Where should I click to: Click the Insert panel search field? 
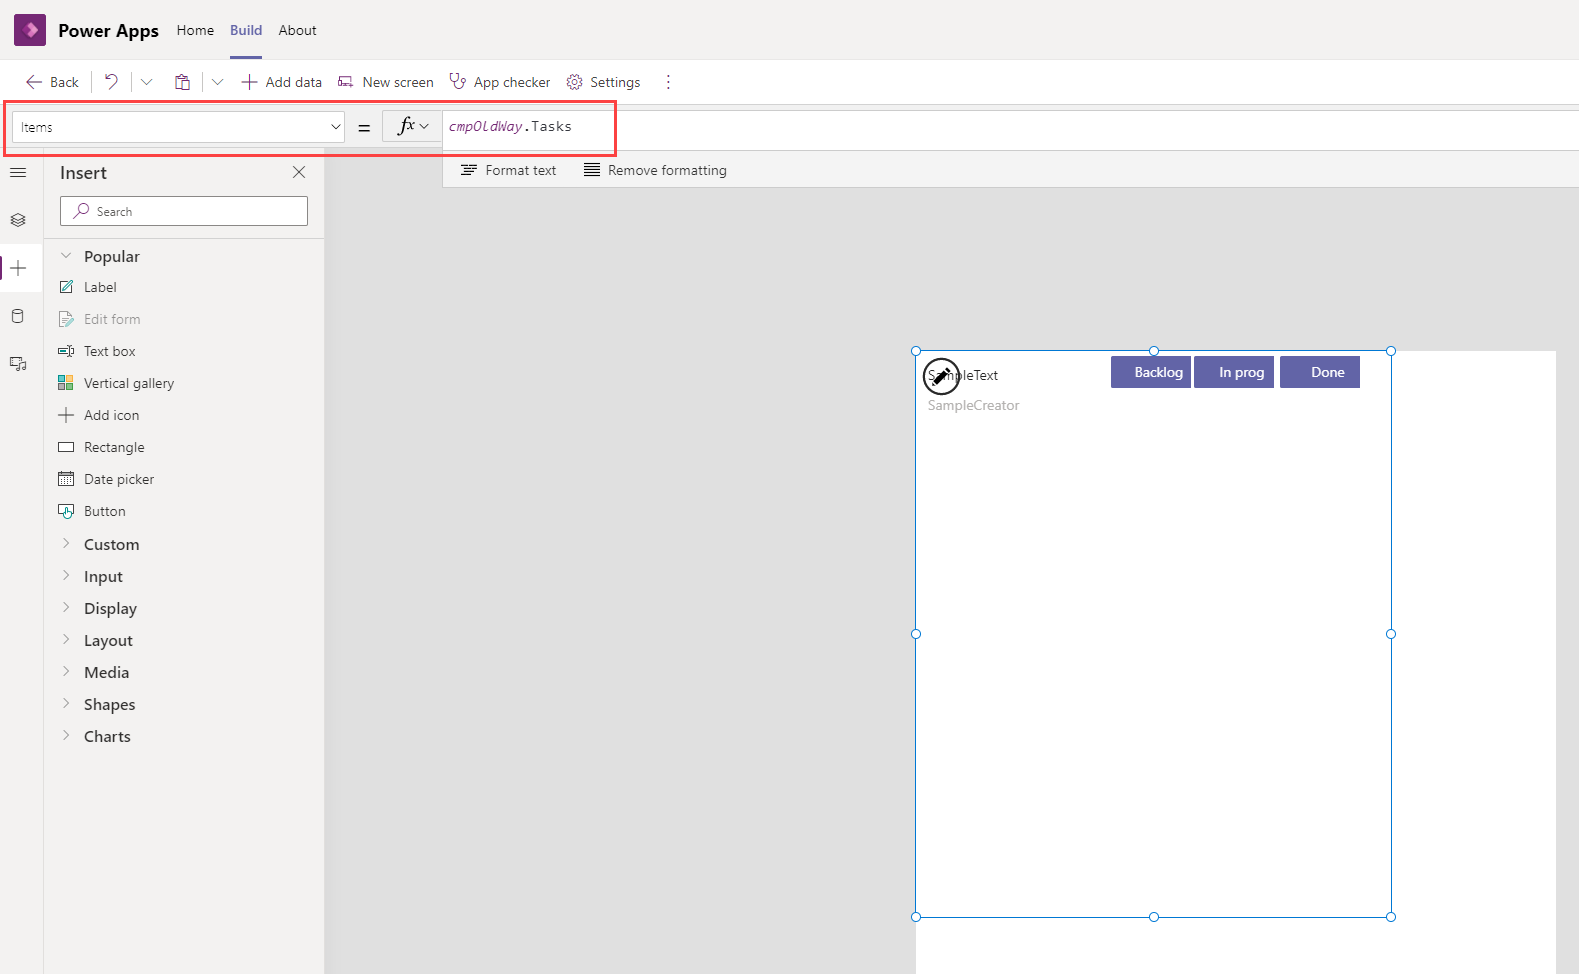[x=184, y=211]
